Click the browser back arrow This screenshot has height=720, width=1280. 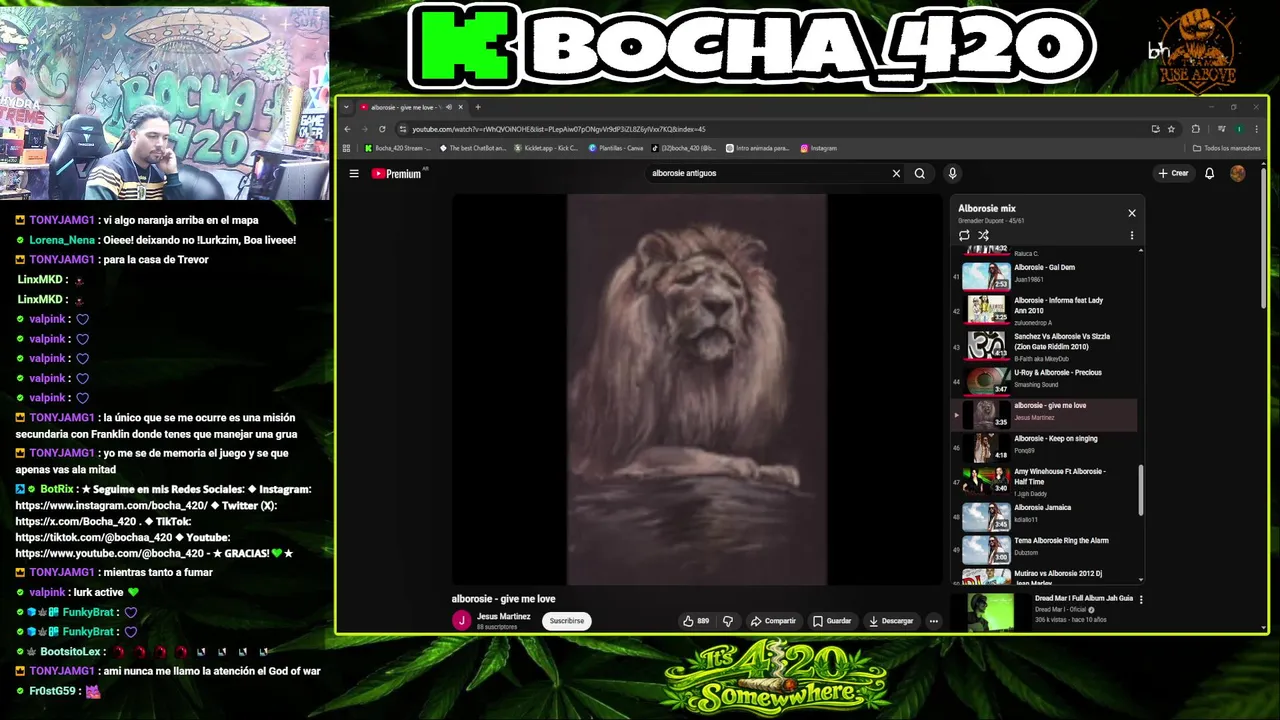[347, 129]
